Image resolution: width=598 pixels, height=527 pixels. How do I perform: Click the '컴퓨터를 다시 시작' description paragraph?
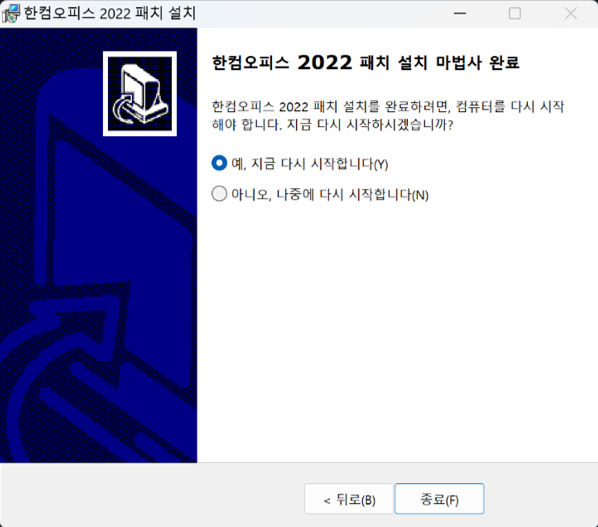(x=387, y=115)
